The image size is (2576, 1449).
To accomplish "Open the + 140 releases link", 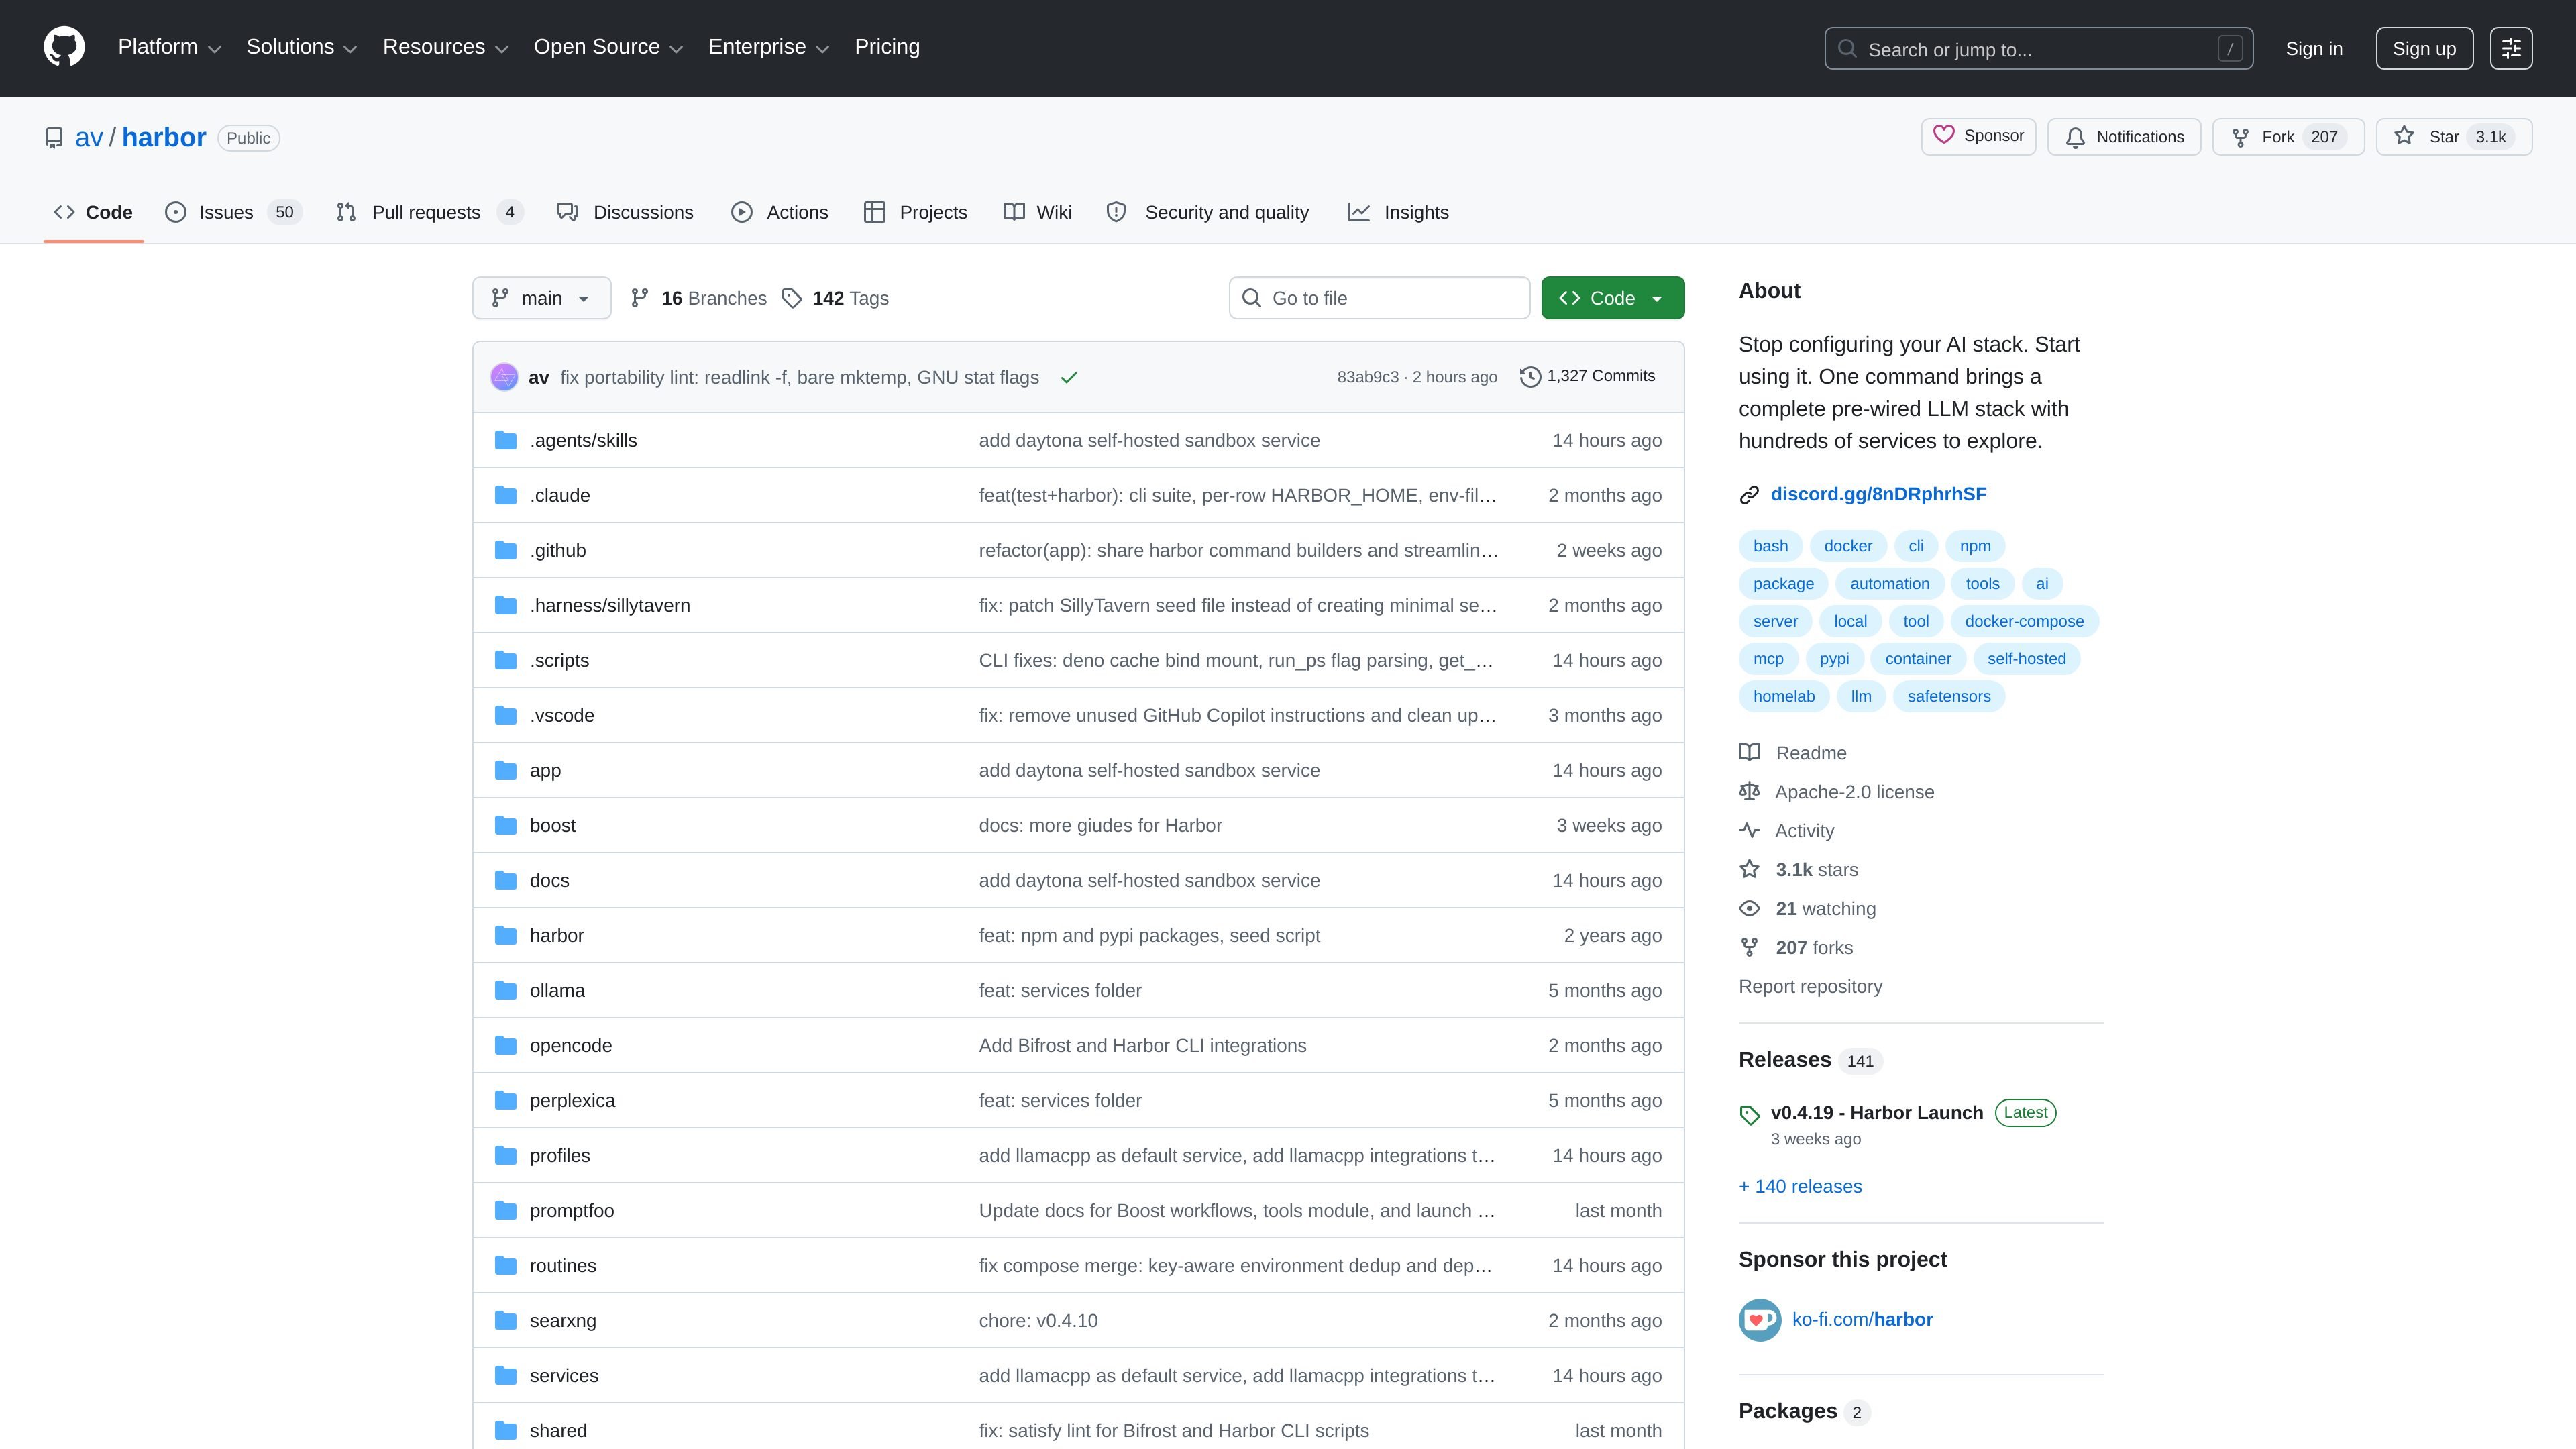I will 1800,1186.
